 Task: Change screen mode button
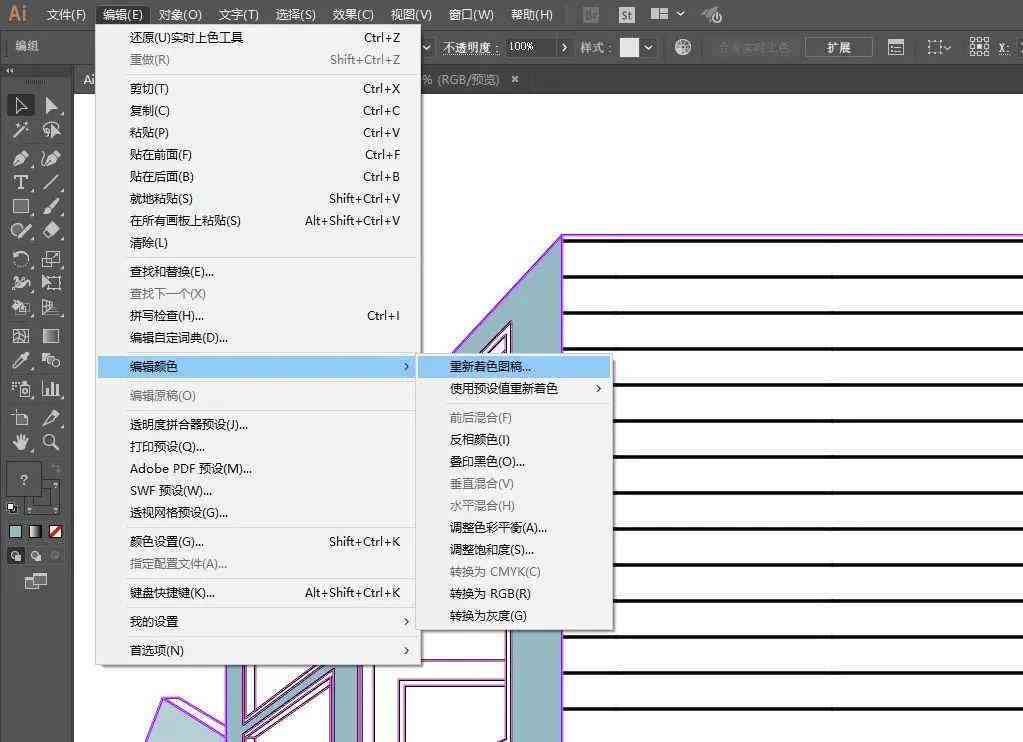click(x=35, y=581)
